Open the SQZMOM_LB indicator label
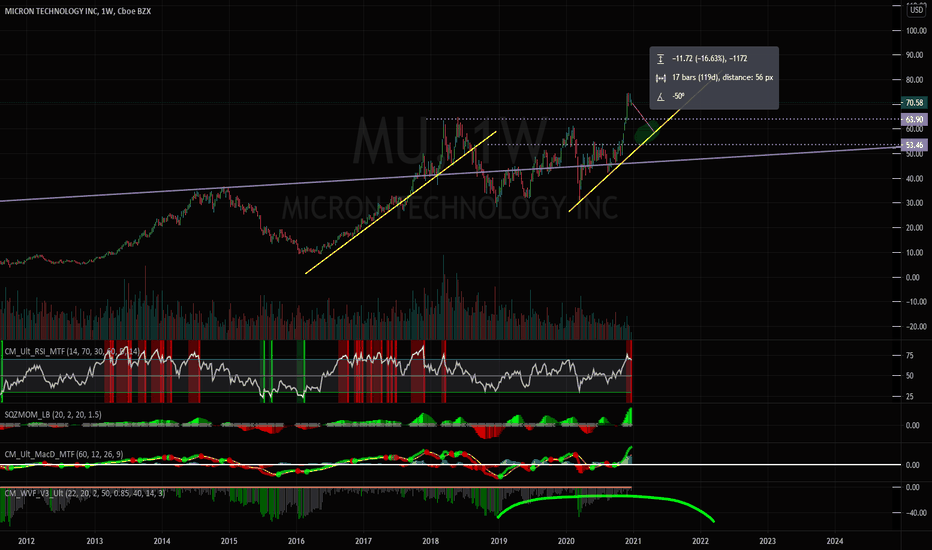Image resolution: width=932 pixels, height=550 pixels. [53, 414]
